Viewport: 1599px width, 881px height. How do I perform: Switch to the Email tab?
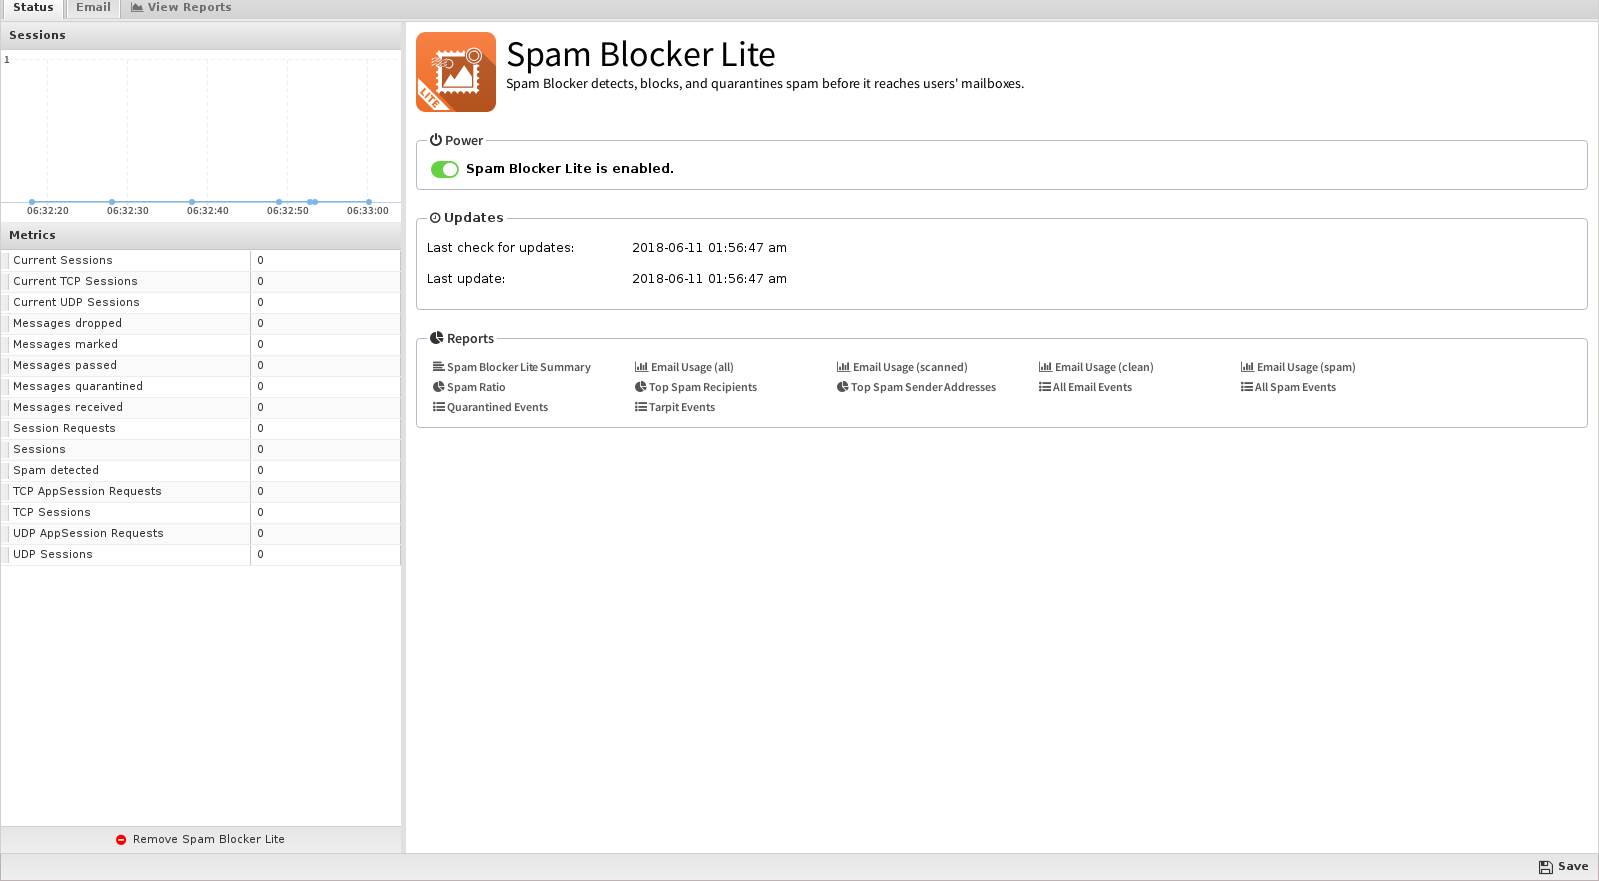point(93,8)
